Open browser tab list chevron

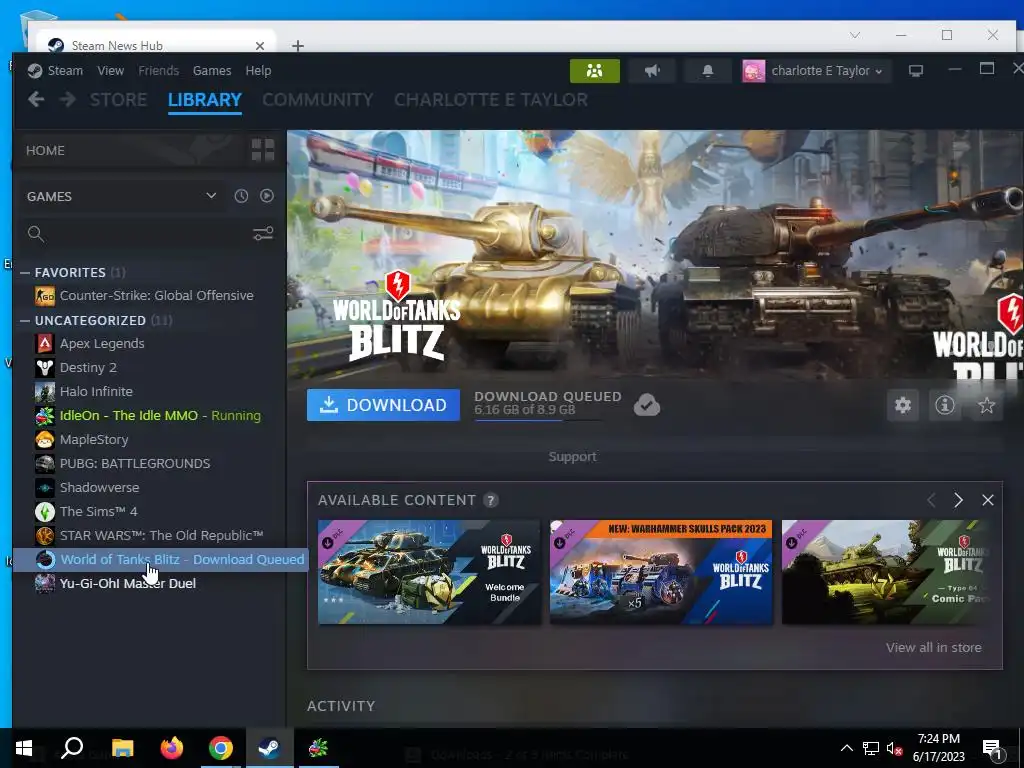(x=854, y=35)
